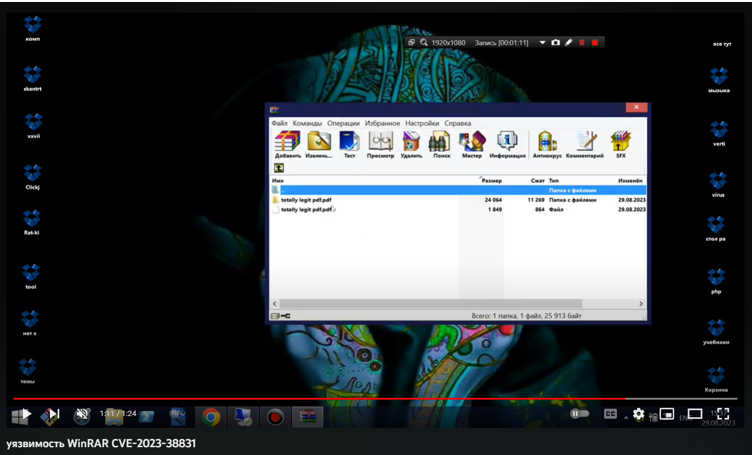
Task: Stop recording with the red square button
Action: pyautogui.click(x=595, y=42)
